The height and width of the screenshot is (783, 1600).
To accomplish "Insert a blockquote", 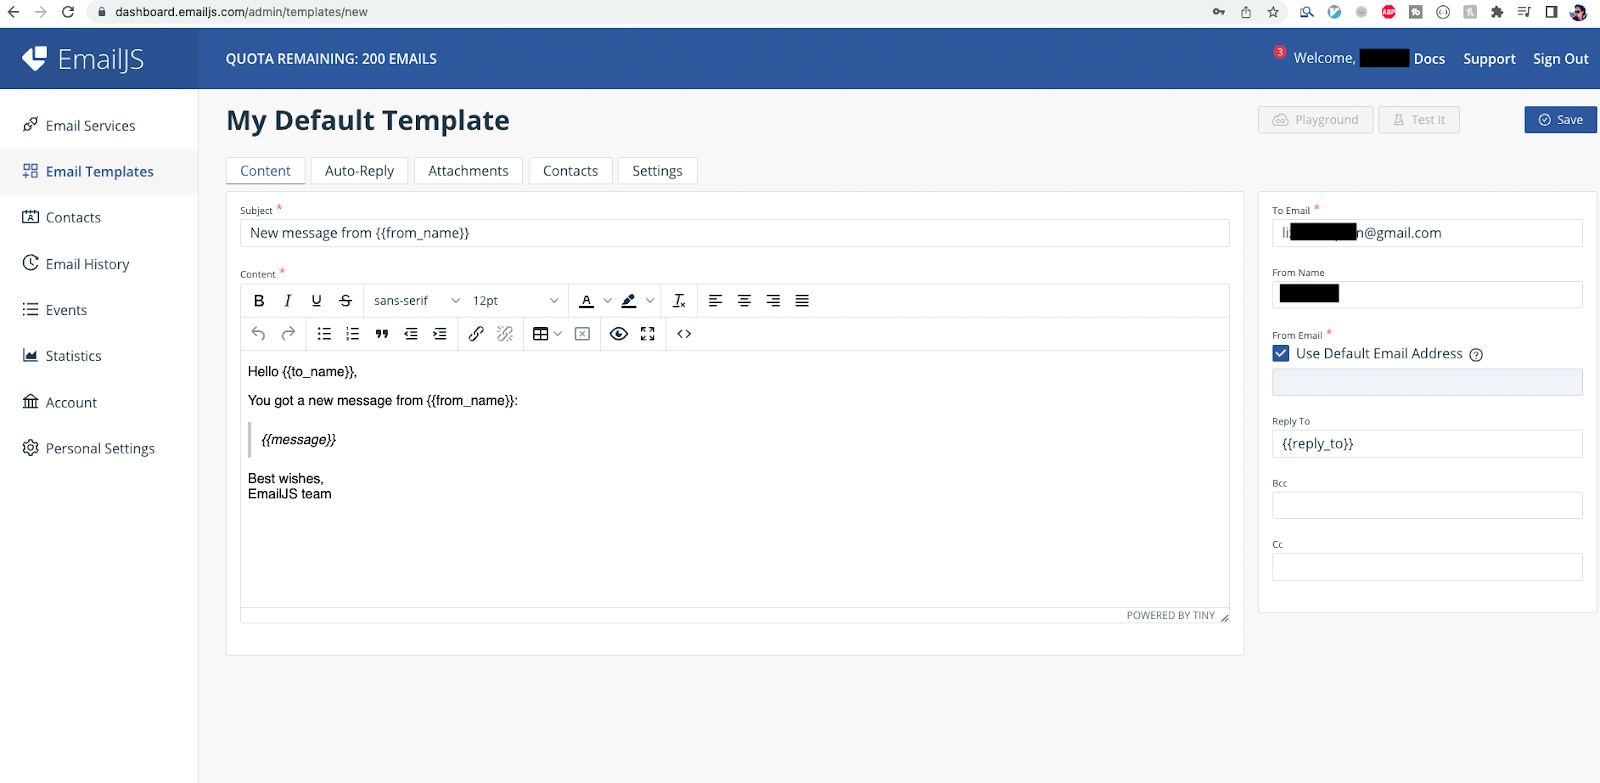I will coord(381,334).
